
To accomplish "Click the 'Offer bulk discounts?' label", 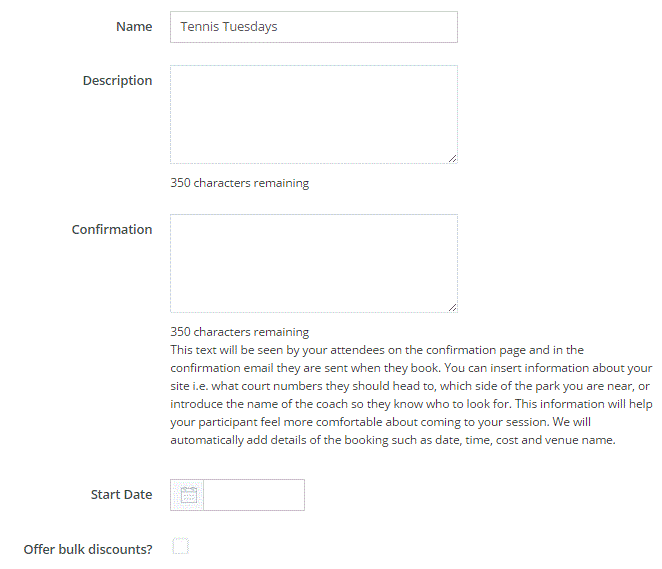I will tap(88, 549).
